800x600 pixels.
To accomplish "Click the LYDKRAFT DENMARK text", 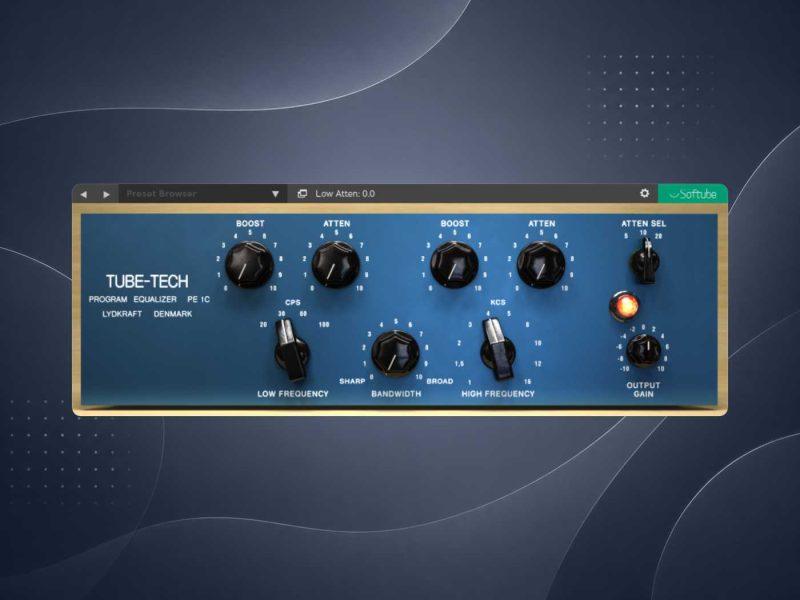I will click(x=147, y=314).
